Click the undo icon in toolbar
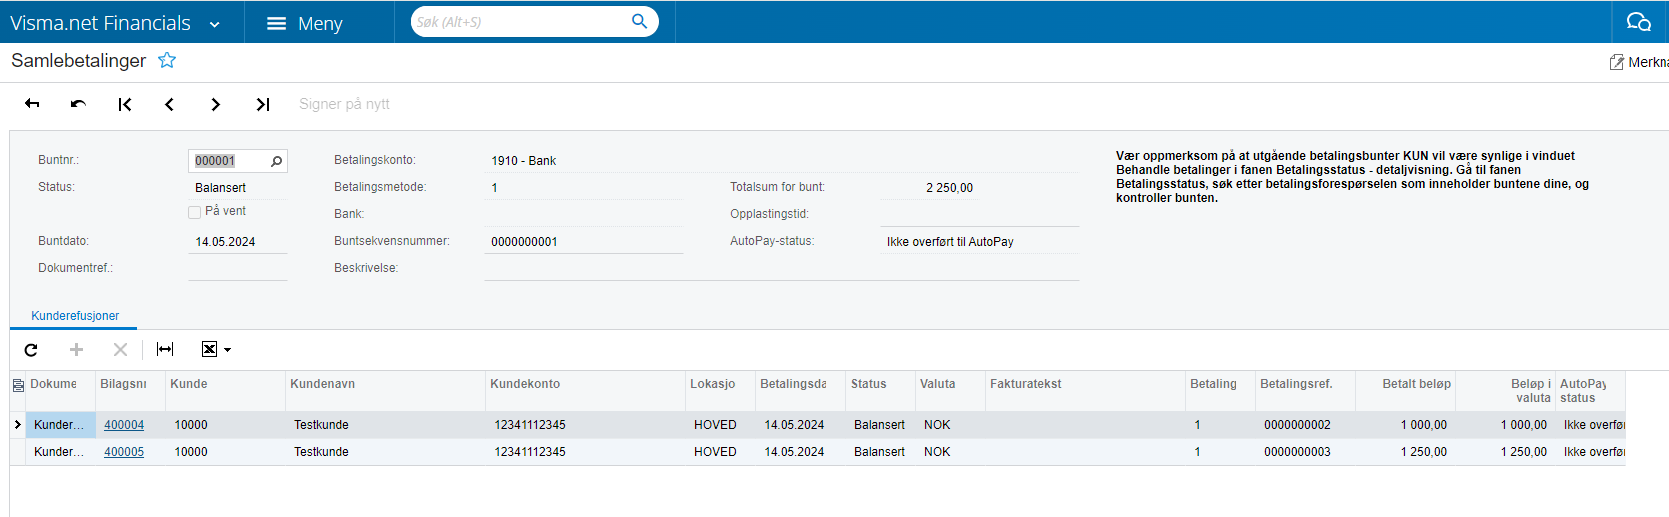 [x=78, y=104]
